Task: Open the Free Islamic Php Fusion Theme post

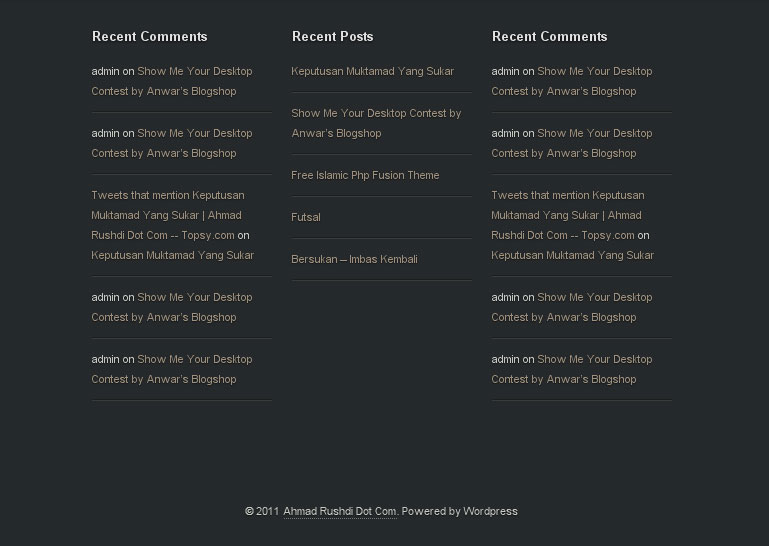Action: click(x=365, y=176)
